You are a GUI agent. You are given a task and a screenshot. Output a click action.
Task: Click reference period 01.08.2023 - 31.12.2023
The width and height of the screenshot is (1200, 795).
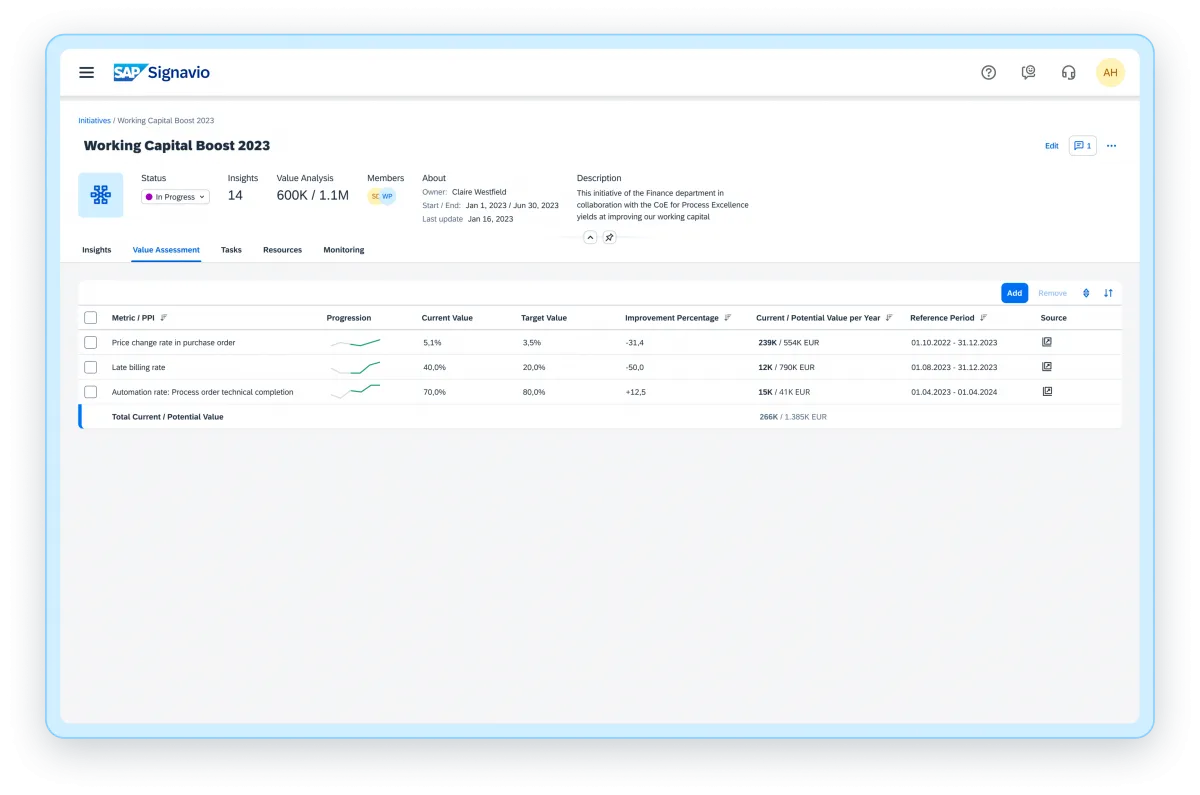pos(954,367)
